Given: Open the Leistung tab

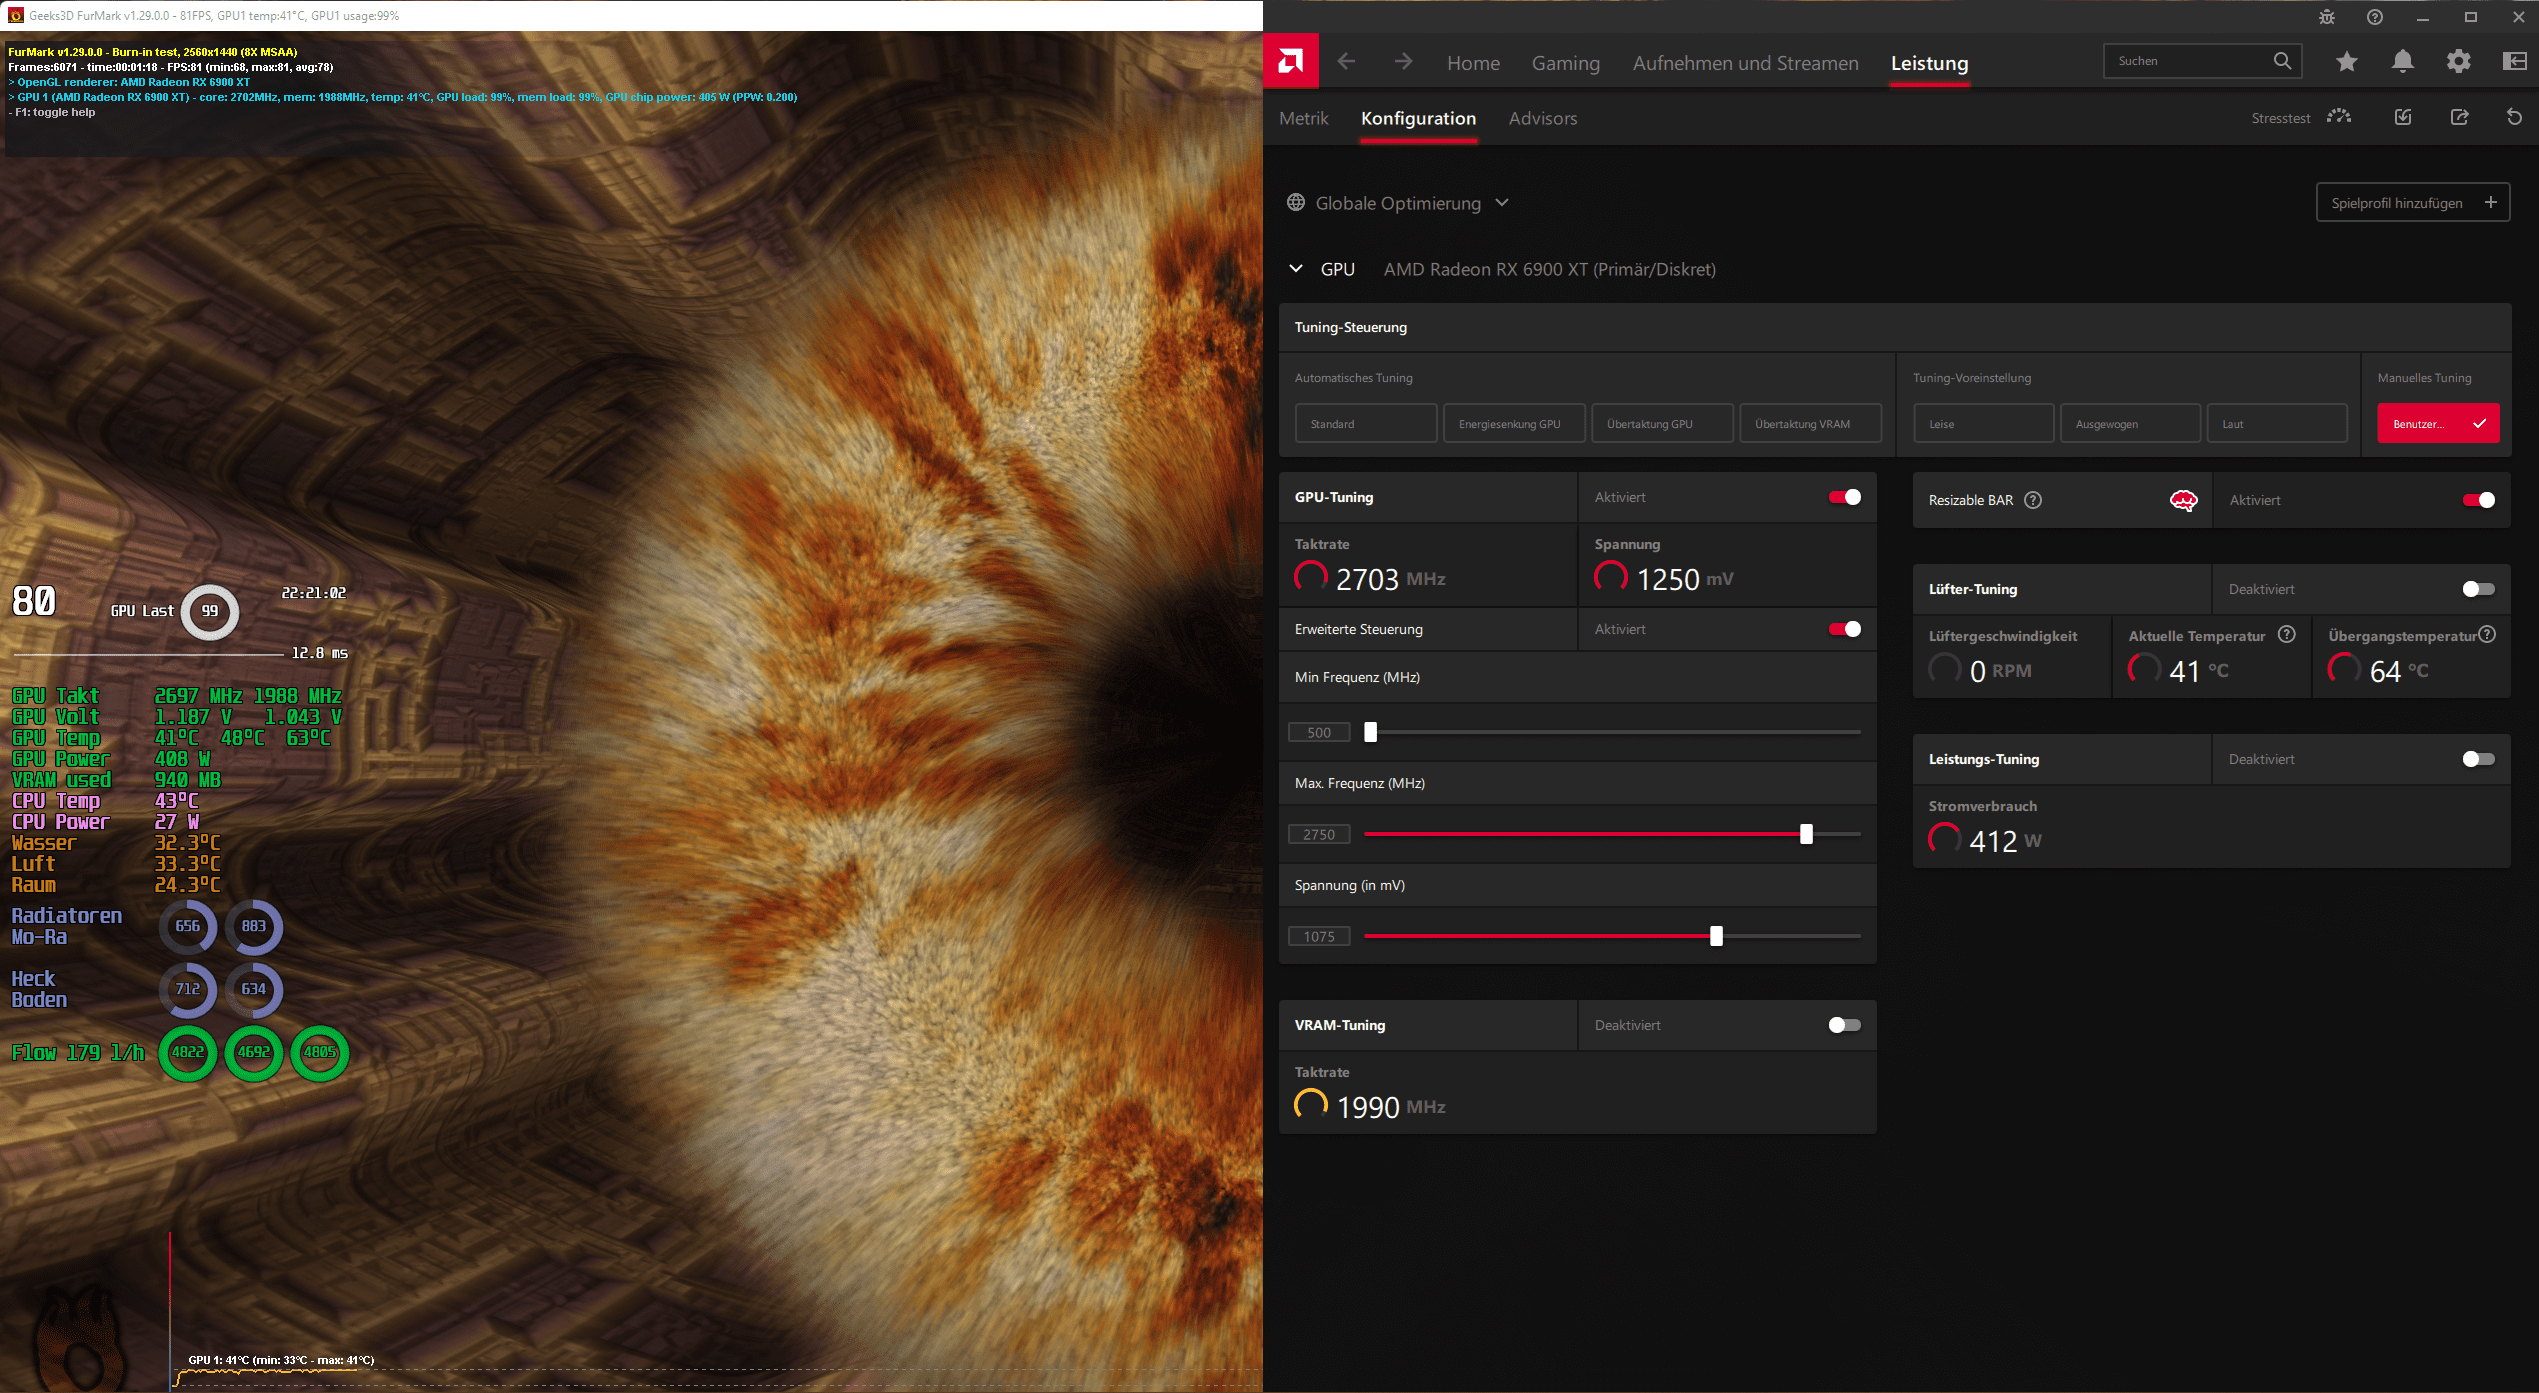Looking at the screenshot, I should pyautogui.click(x=1929, y=63).
